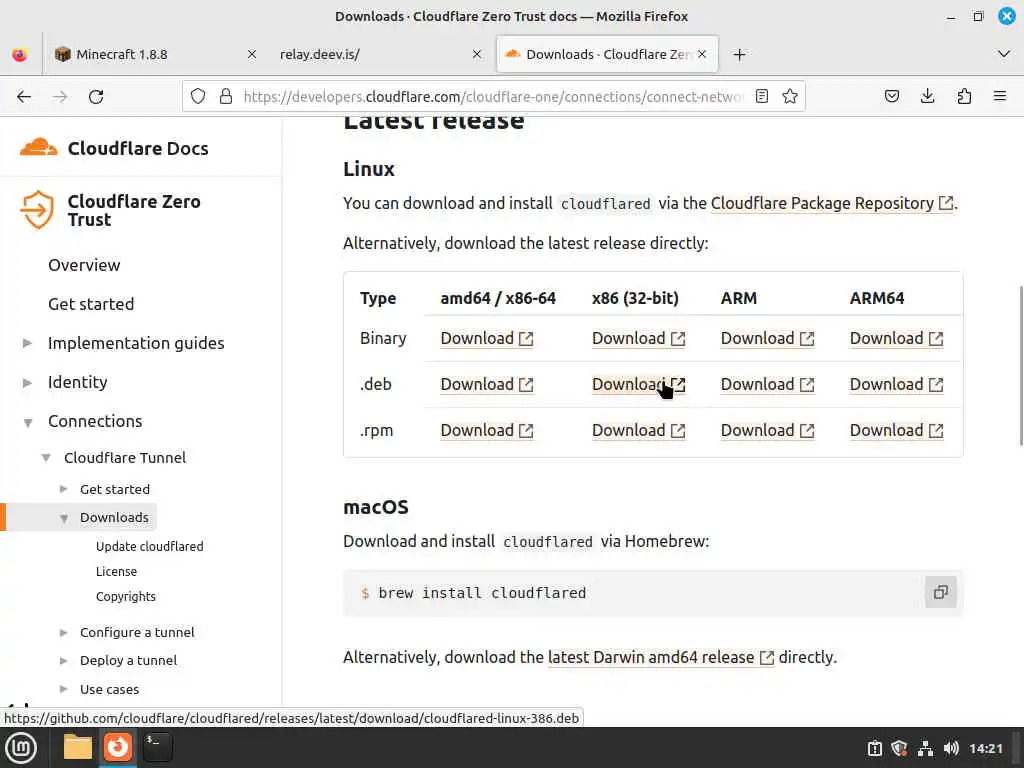Open Get started under Zero Trust
Screen dimensions: 1024x768
coord(91,304)
